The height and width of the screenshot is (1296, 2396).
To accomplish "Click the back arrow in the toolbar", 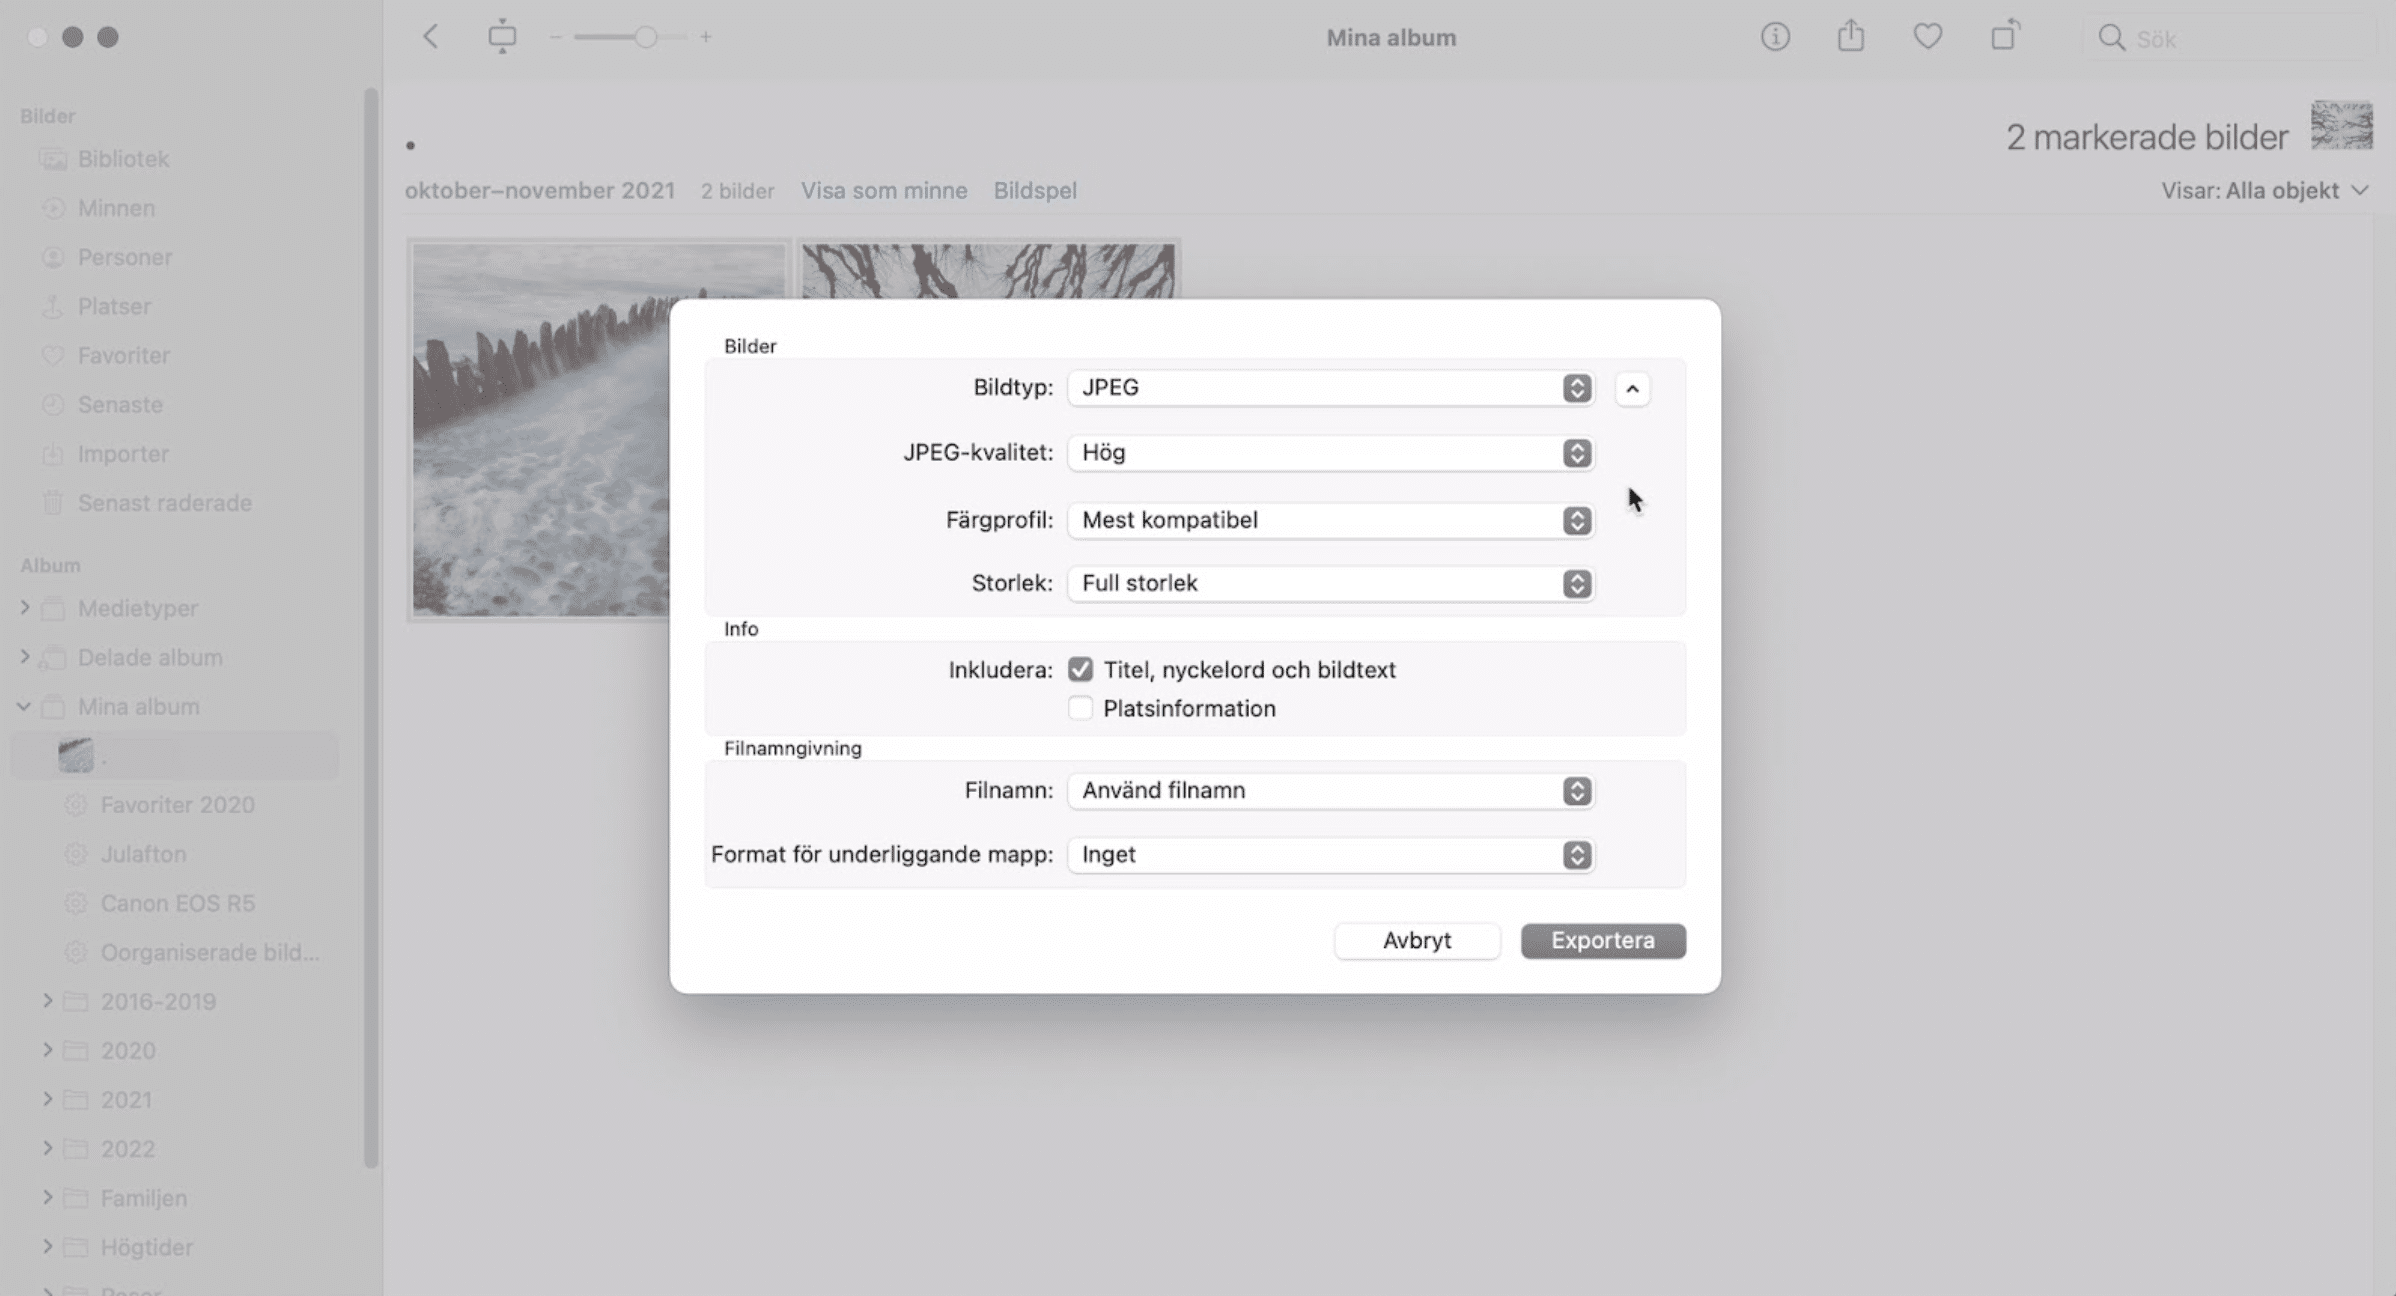I will tap(430, 36).
